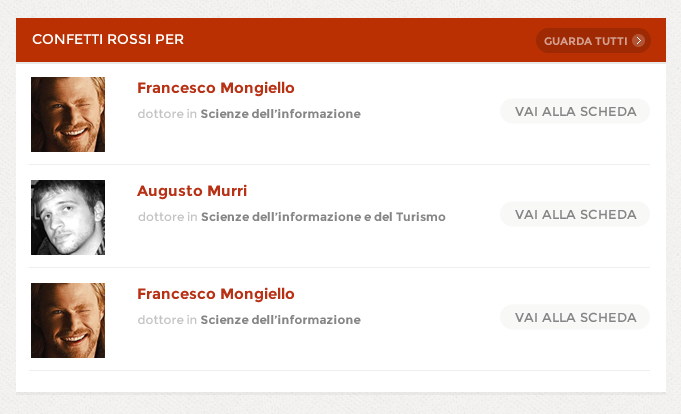Image resolution: width=681 pixels, height=414 pixels.
Task: Open the Augusto Murri name link
Action: [x=192, y=191]
